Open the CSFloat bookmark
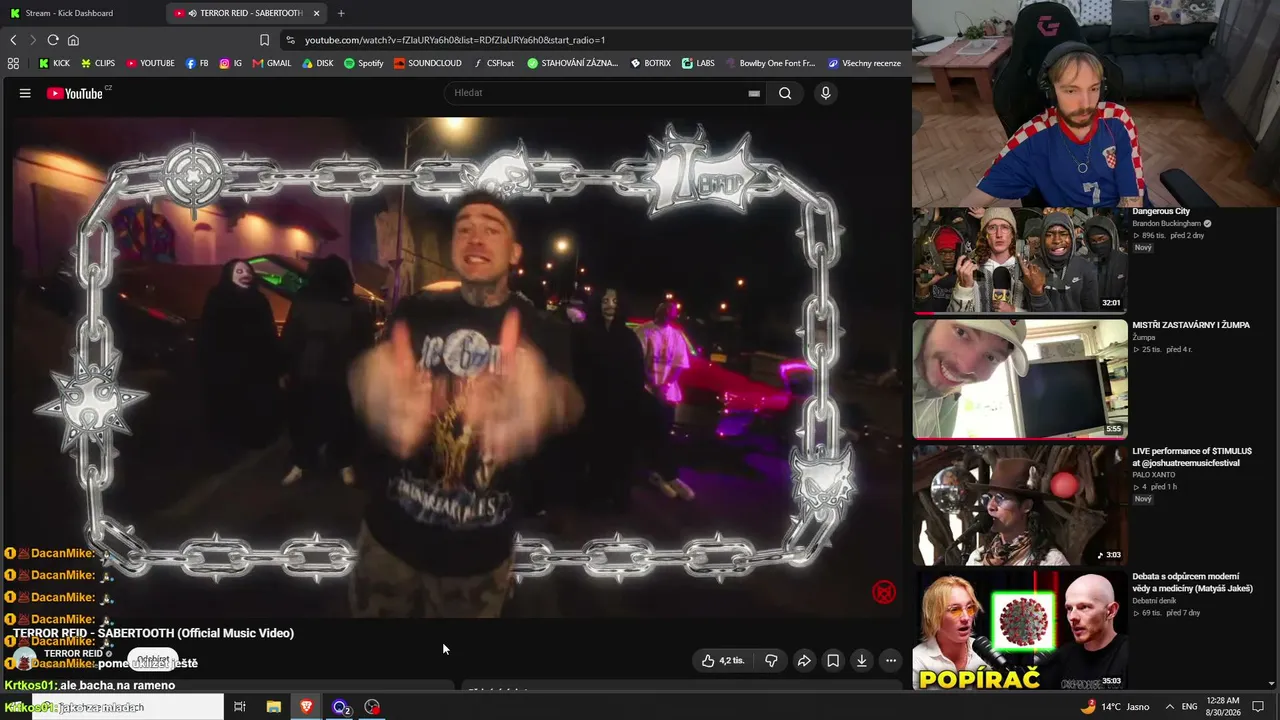 [x=493, y=63]
